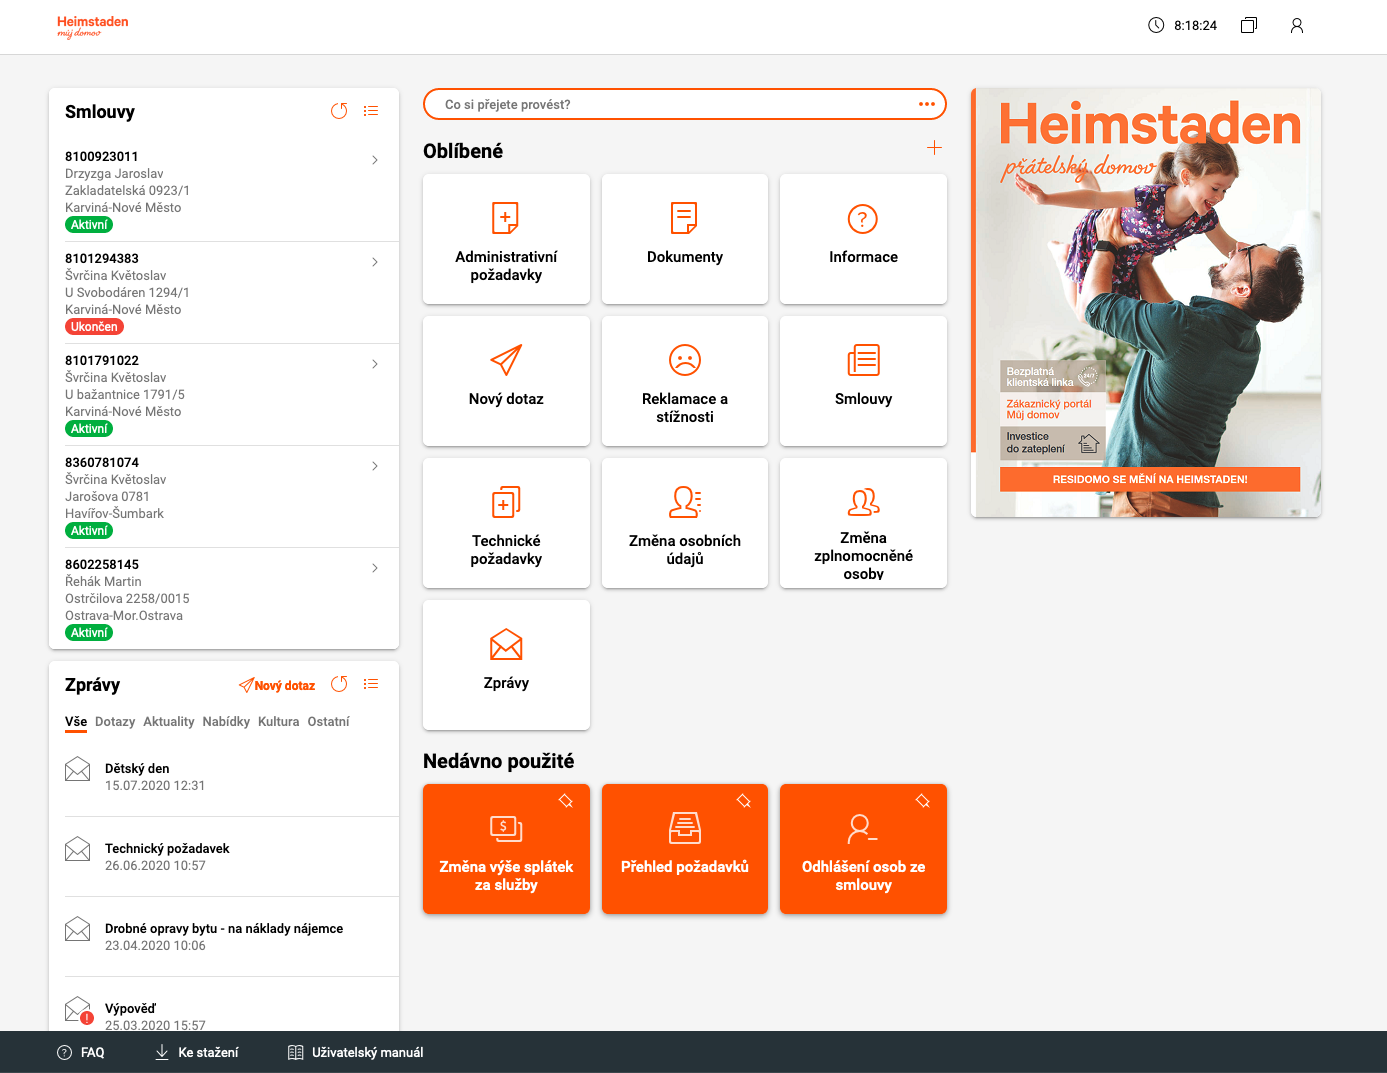Click the session timer 8:18:24
Image resolution: width=1387 pixels, height=1073 pixels.
pos(1195,26)
